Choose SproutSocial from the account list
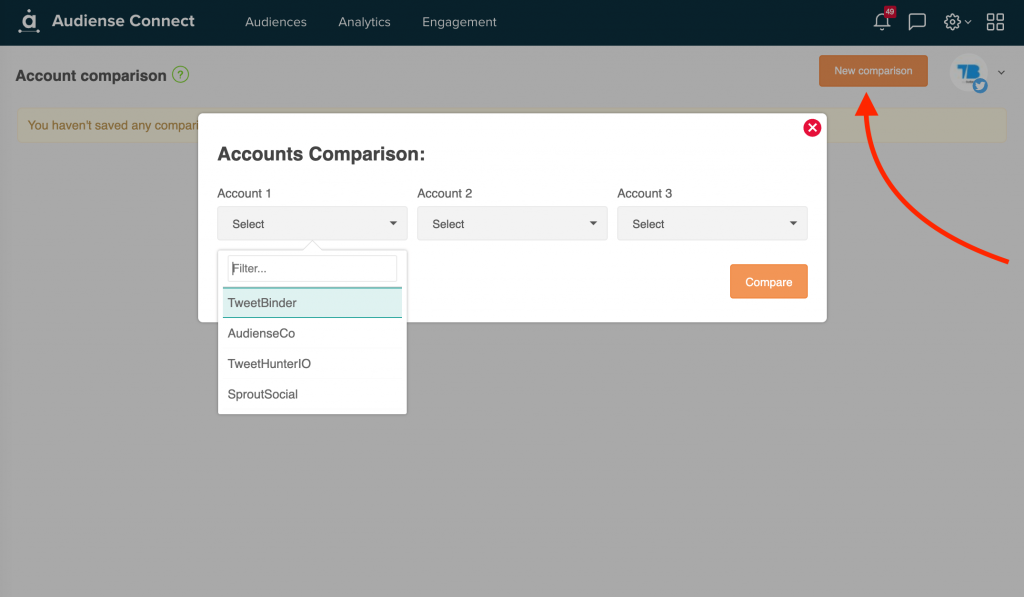 (x=312, y=394)
